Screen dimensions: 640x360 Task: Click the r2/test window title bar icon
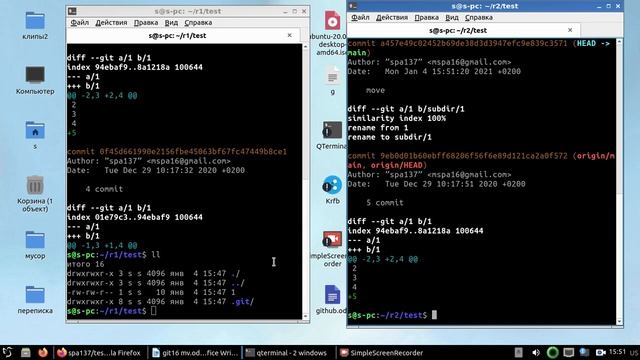353,6
